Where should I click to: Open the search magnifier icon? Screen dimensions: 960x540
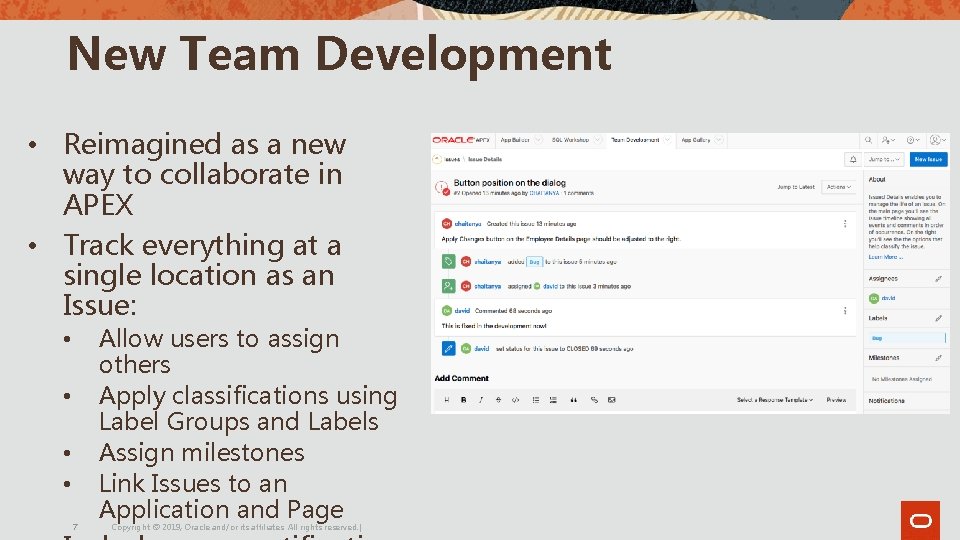point(868,140)
